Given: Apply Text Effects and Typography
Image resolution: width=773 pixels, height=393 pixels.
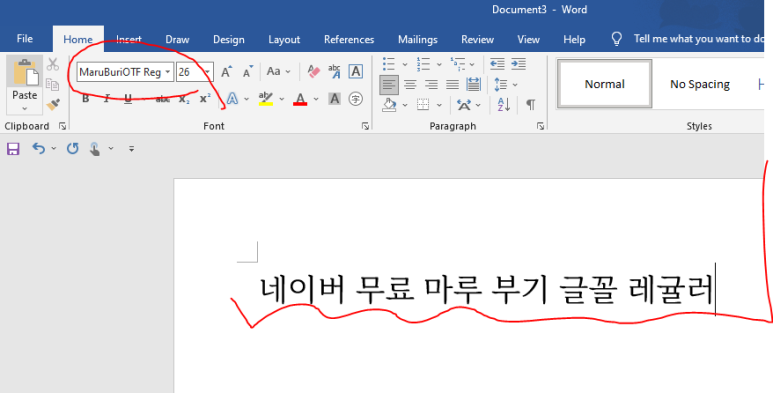Looking at the screenshot, I should click(233, 99).
